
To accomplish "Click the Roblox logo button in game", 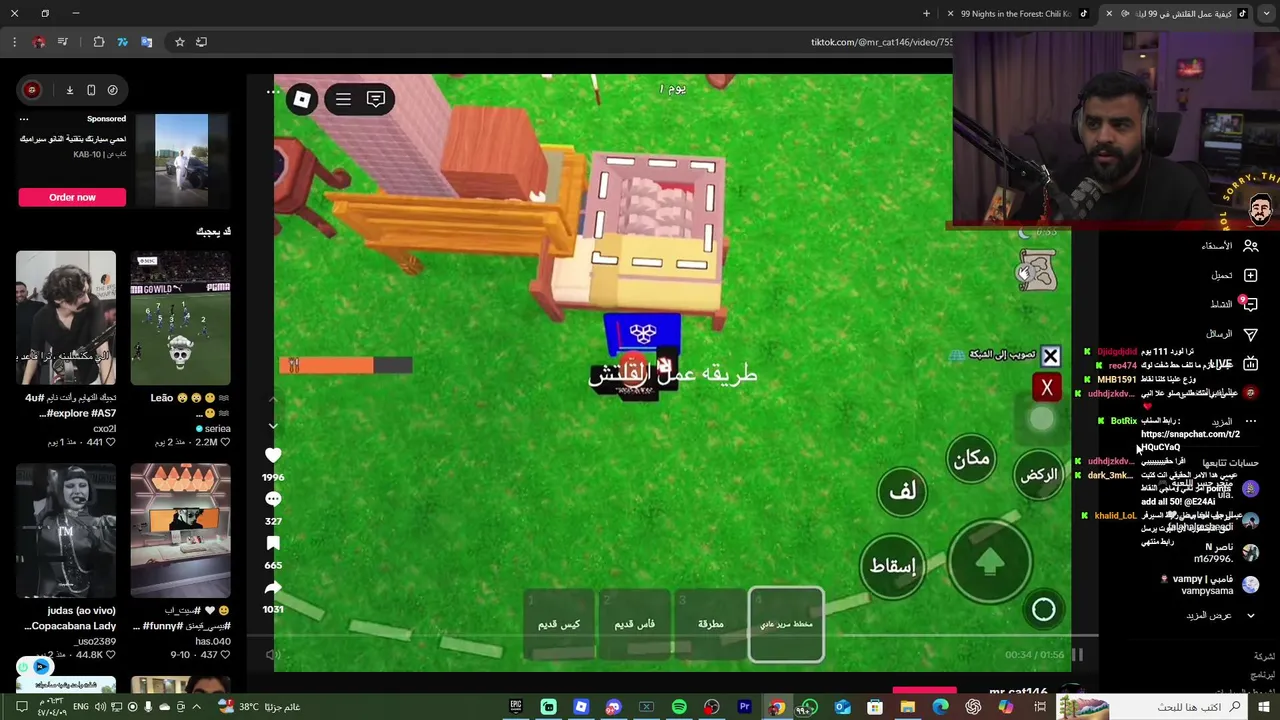I will point(301,99).
